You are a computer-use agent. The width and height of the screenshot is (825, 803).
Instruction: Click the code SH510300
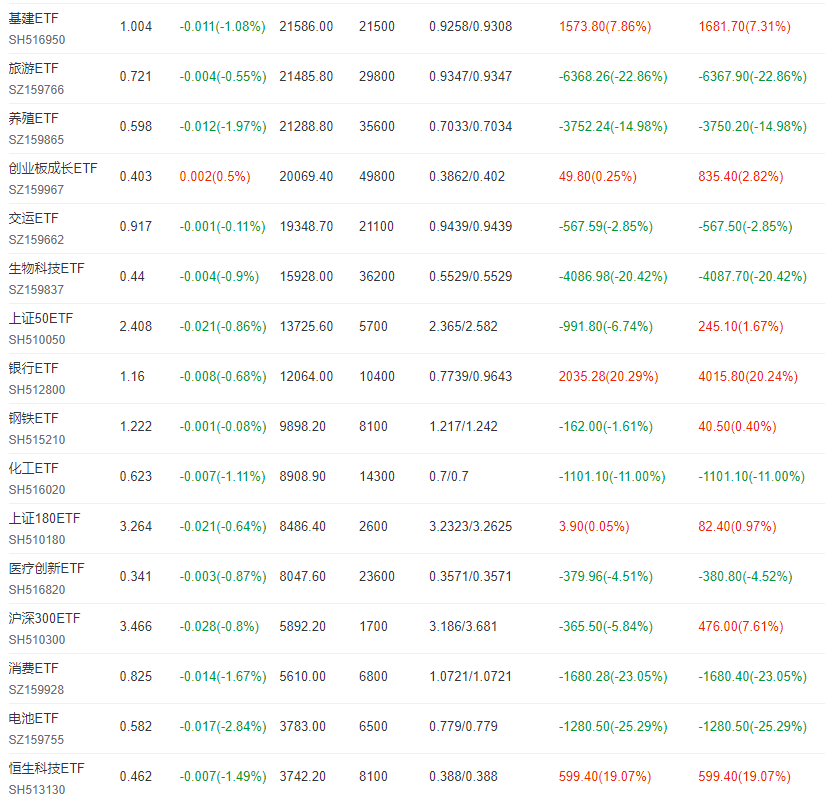pos(37,640)
